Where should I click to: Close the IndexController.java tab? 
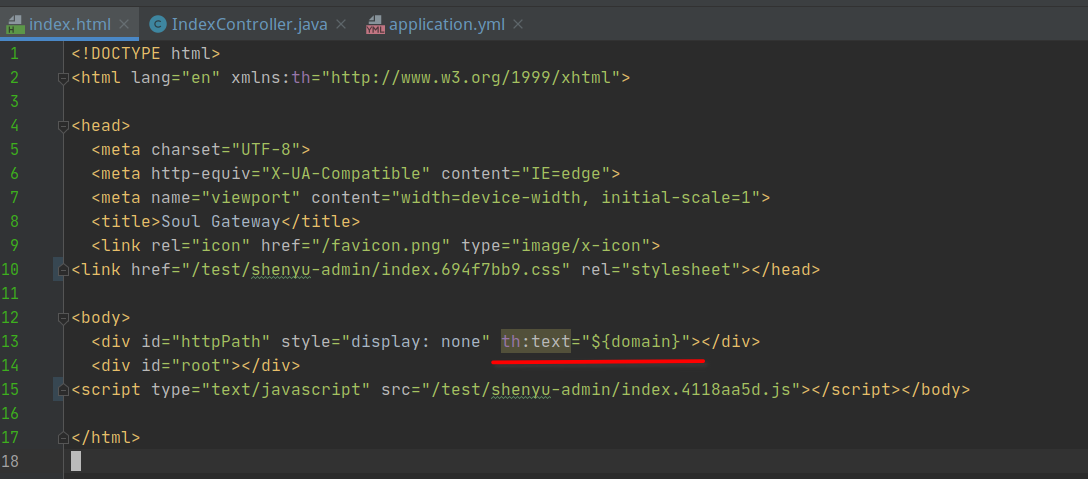[341, 25]
